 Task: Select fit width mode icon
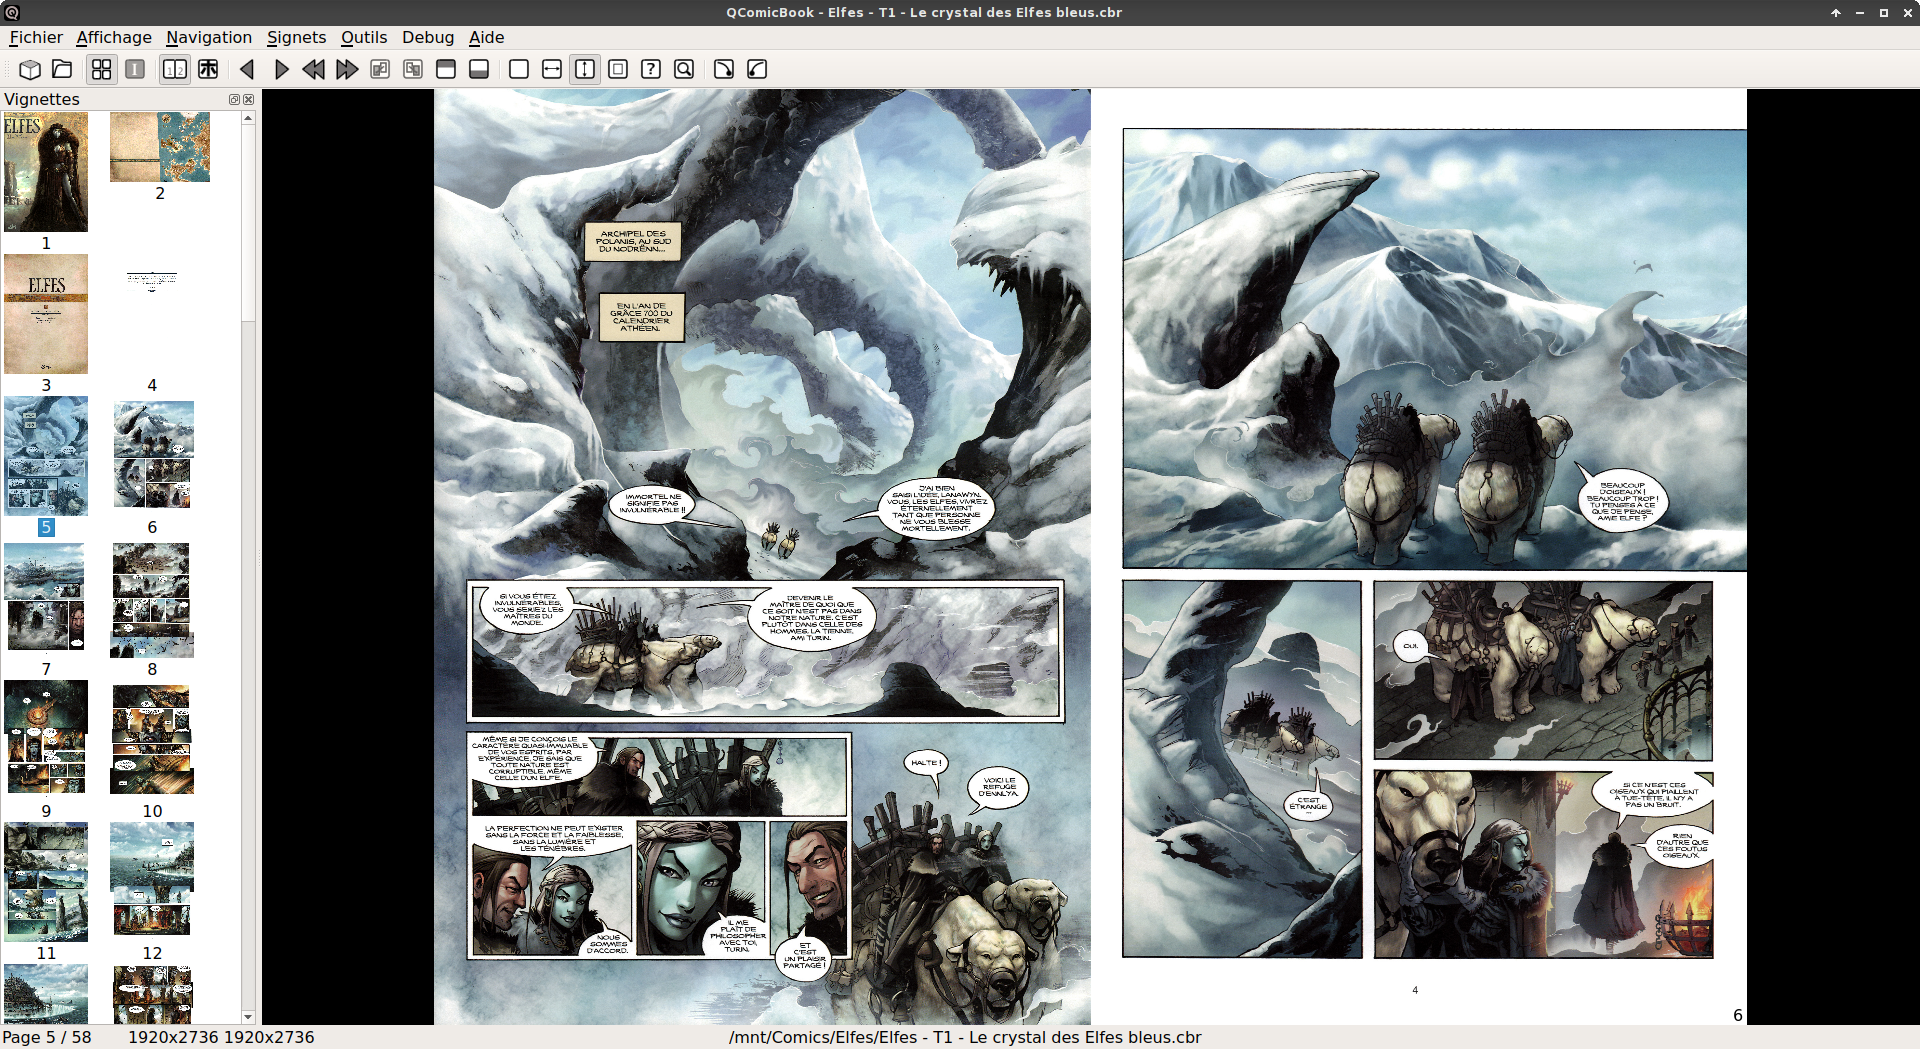pos(552,69)
